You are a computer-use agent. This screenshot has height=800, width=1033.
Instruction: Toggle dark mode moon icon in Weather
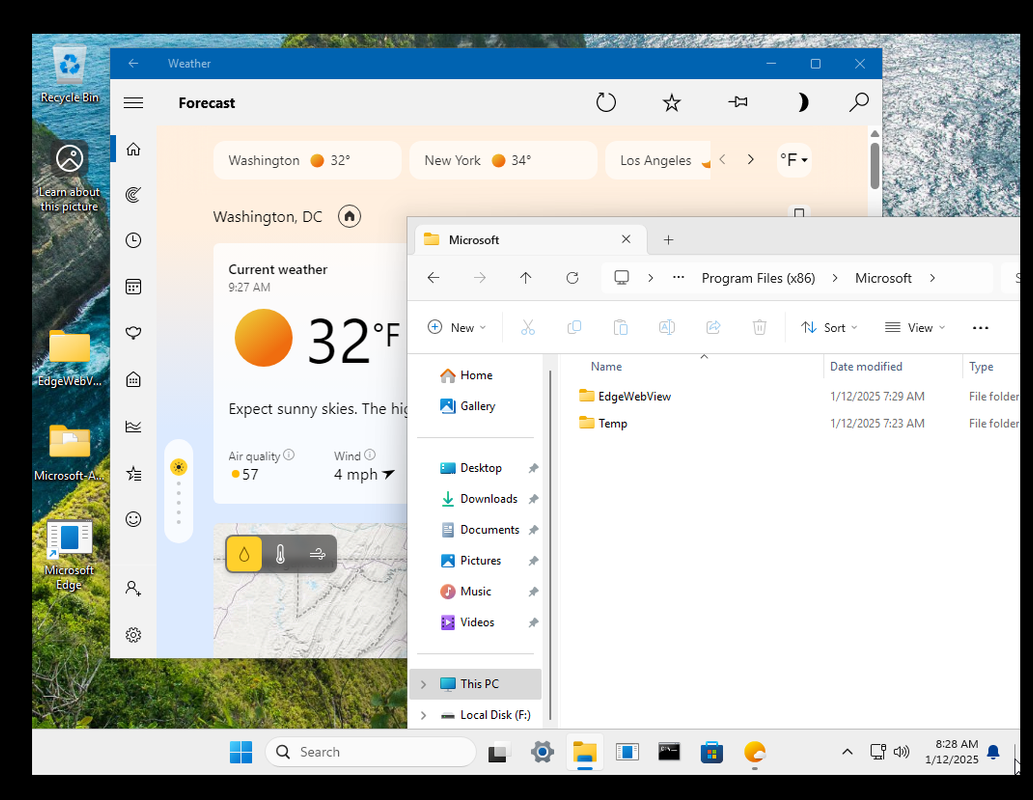[802, 102]
